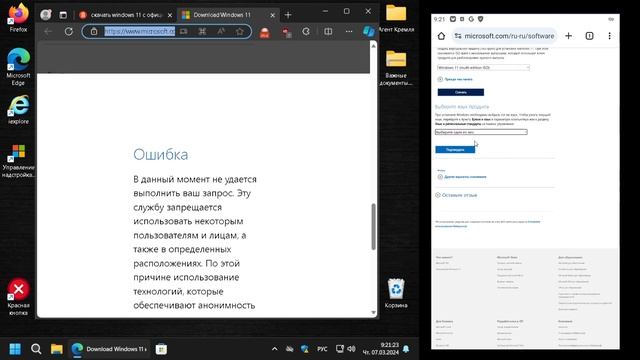Image resolution: width=640 pixels, height=360 pixels.
Task: Open Edge Settings and more menu
Action: [x=349, y=31]
